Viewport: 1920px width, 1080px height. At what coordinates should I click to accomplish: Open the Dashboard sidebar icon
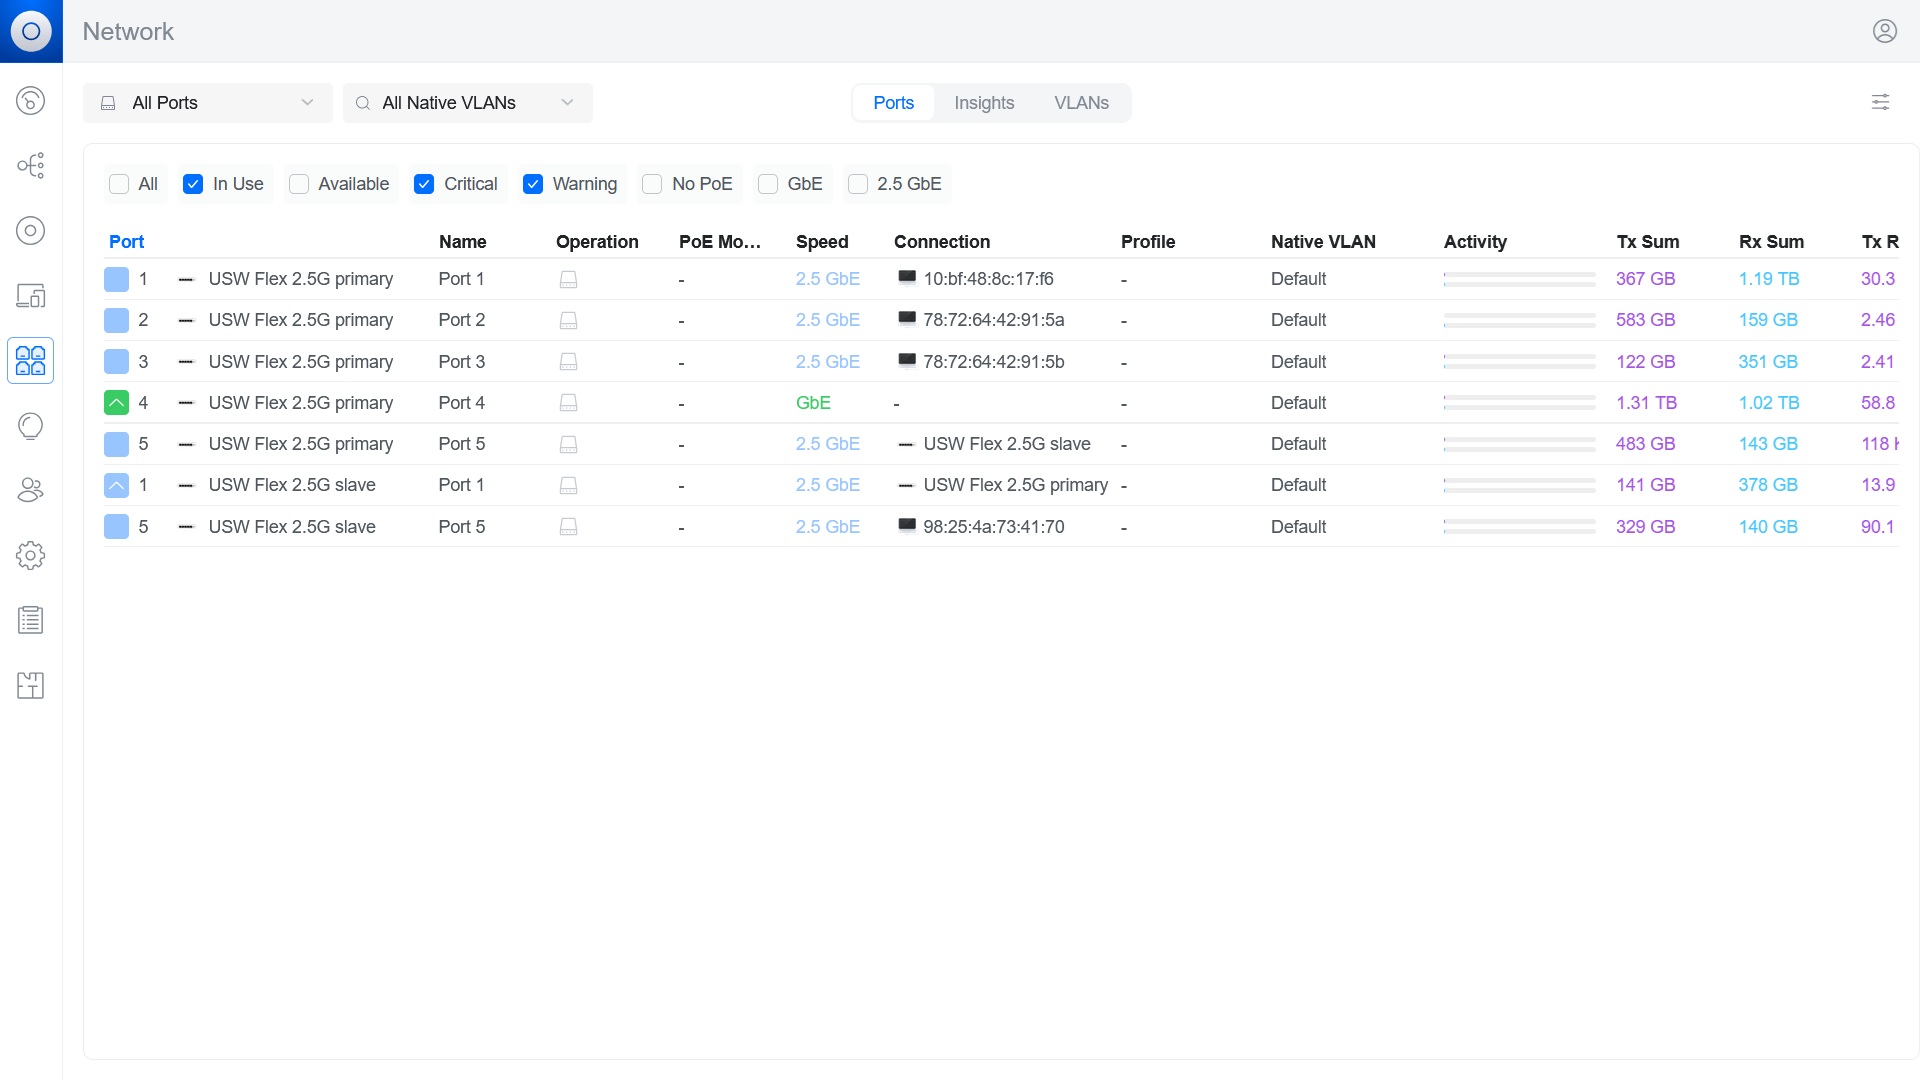coord(31,100)
